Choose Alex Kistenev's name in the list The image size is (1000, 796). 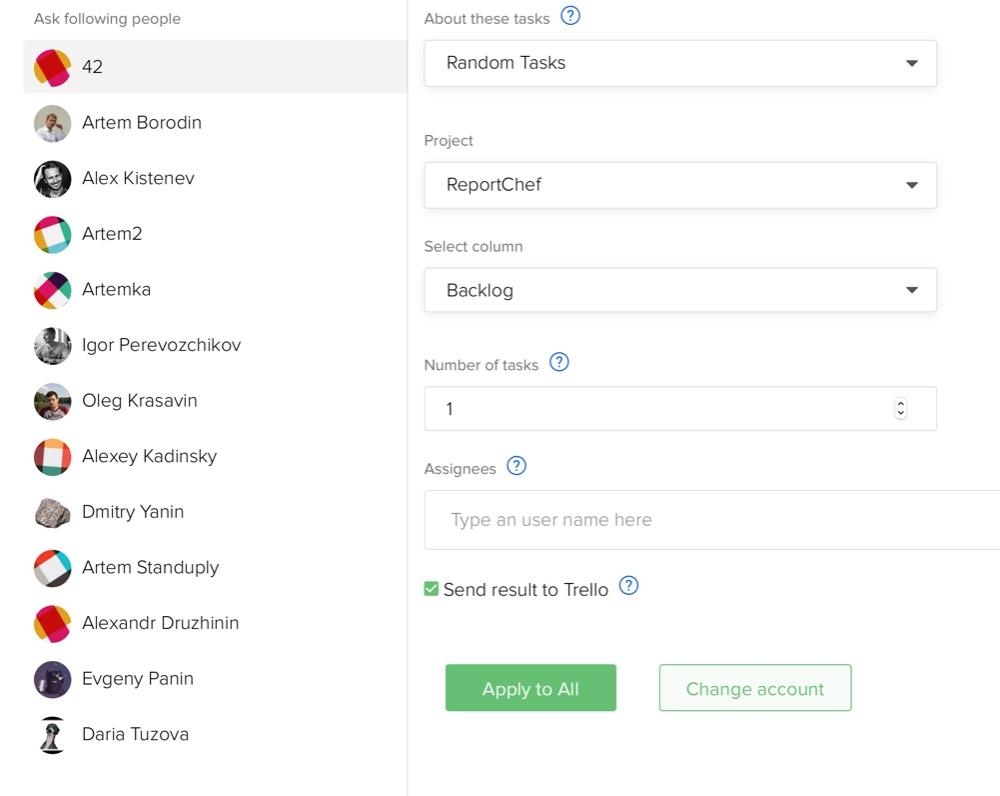(138, 178)
